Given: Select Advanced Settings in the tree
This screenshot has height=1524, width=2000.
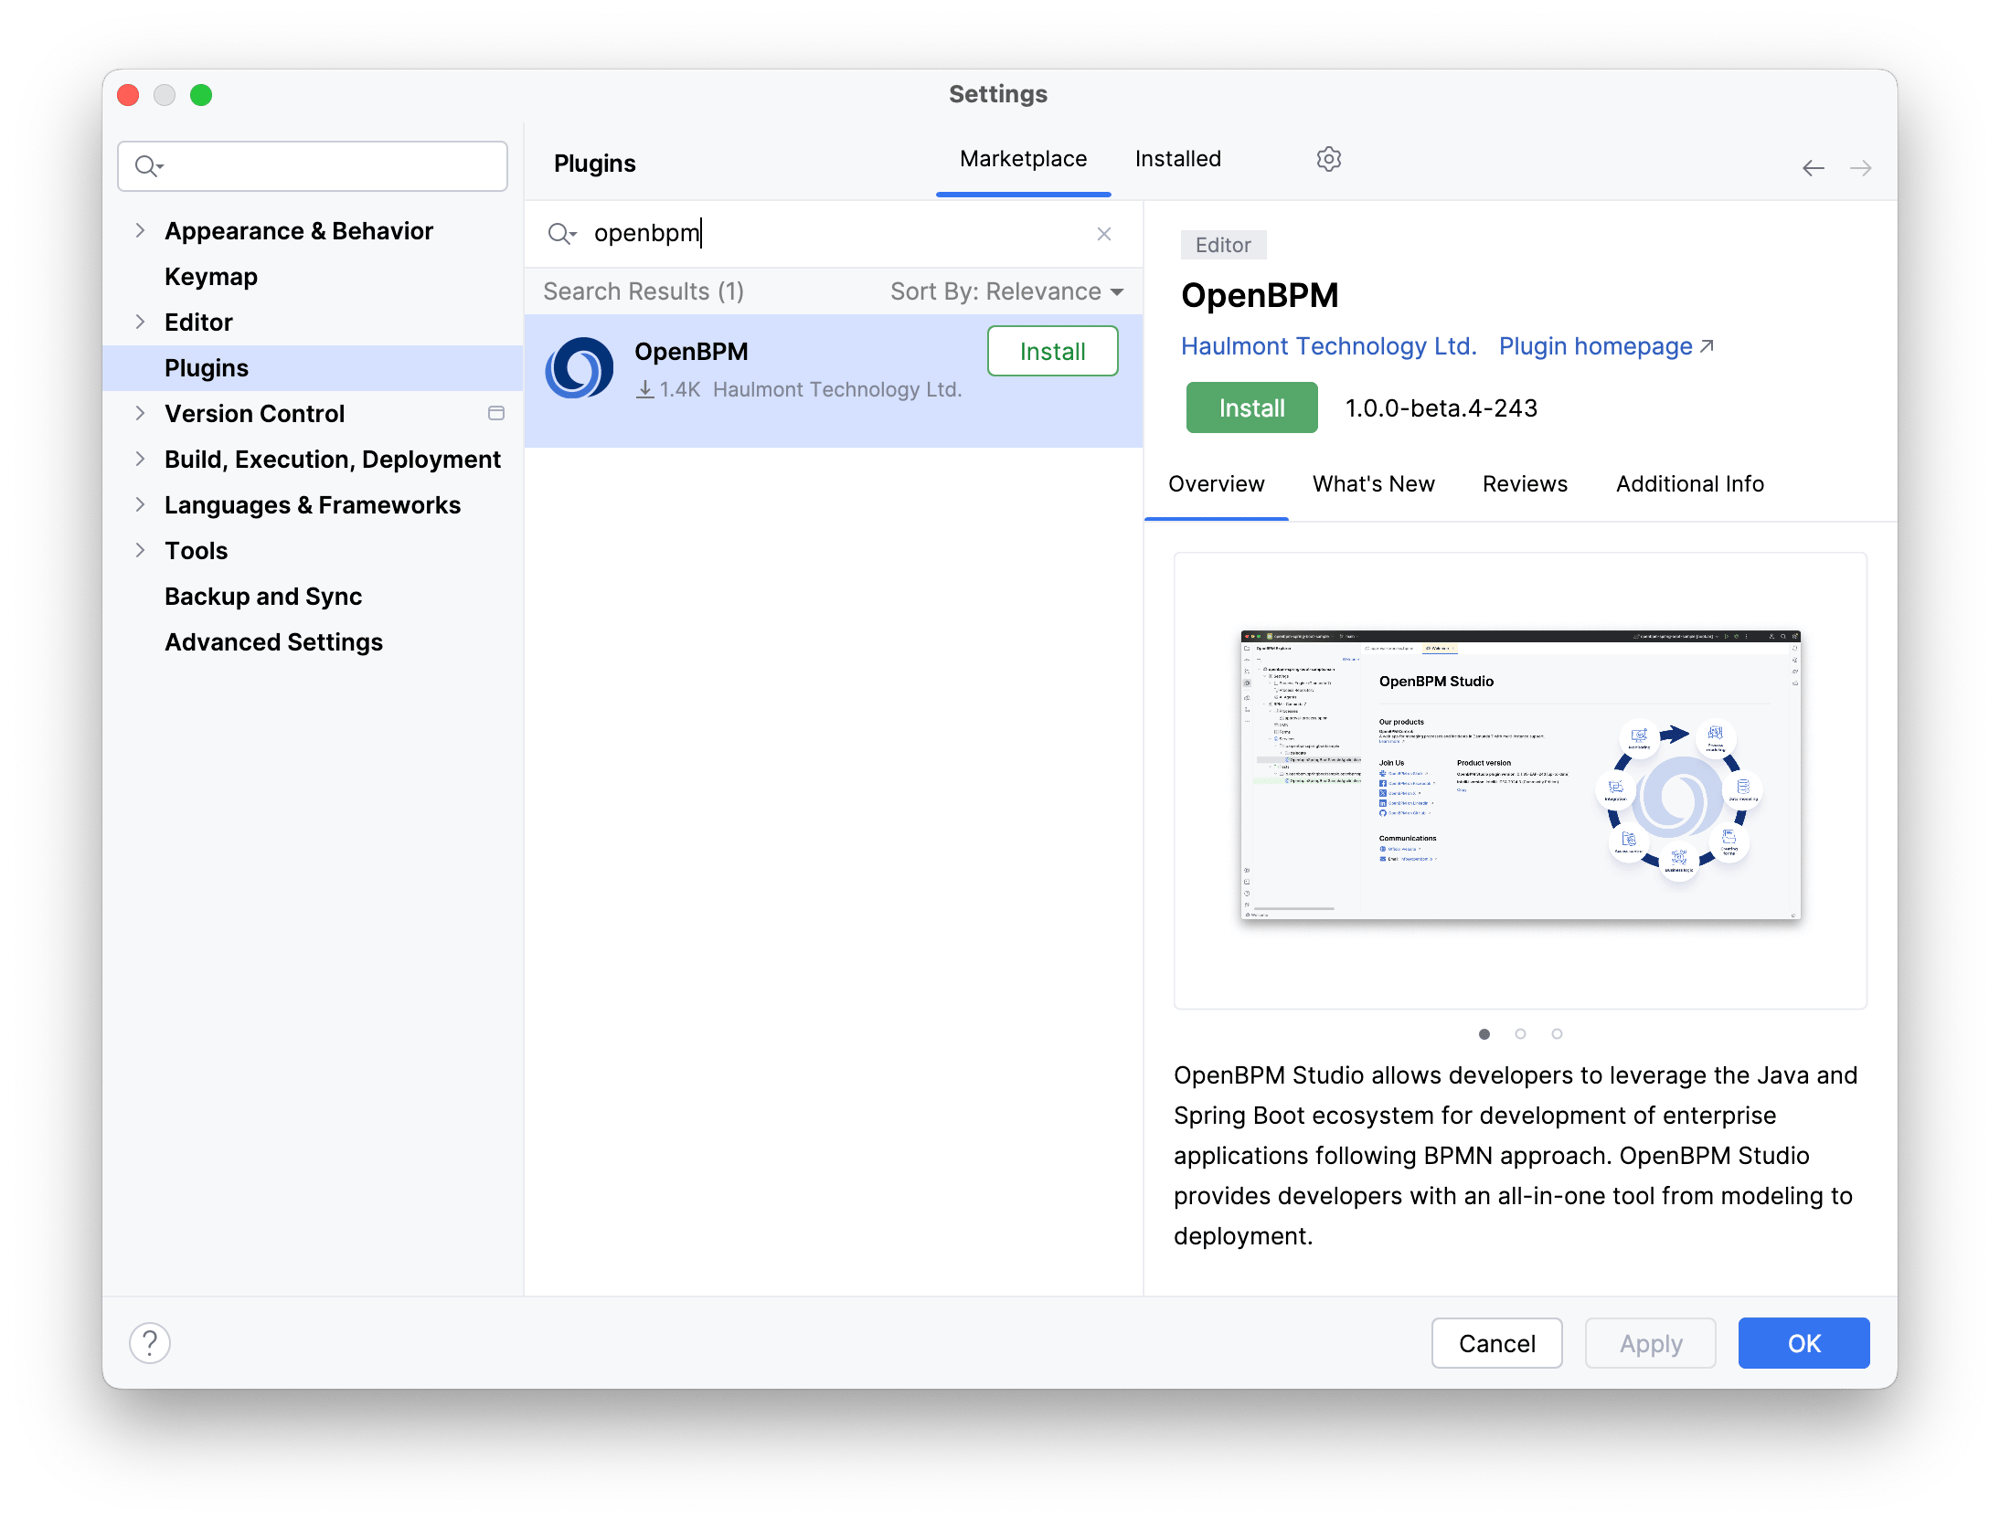Looking at the screenshot, I should tap(273, 642).
